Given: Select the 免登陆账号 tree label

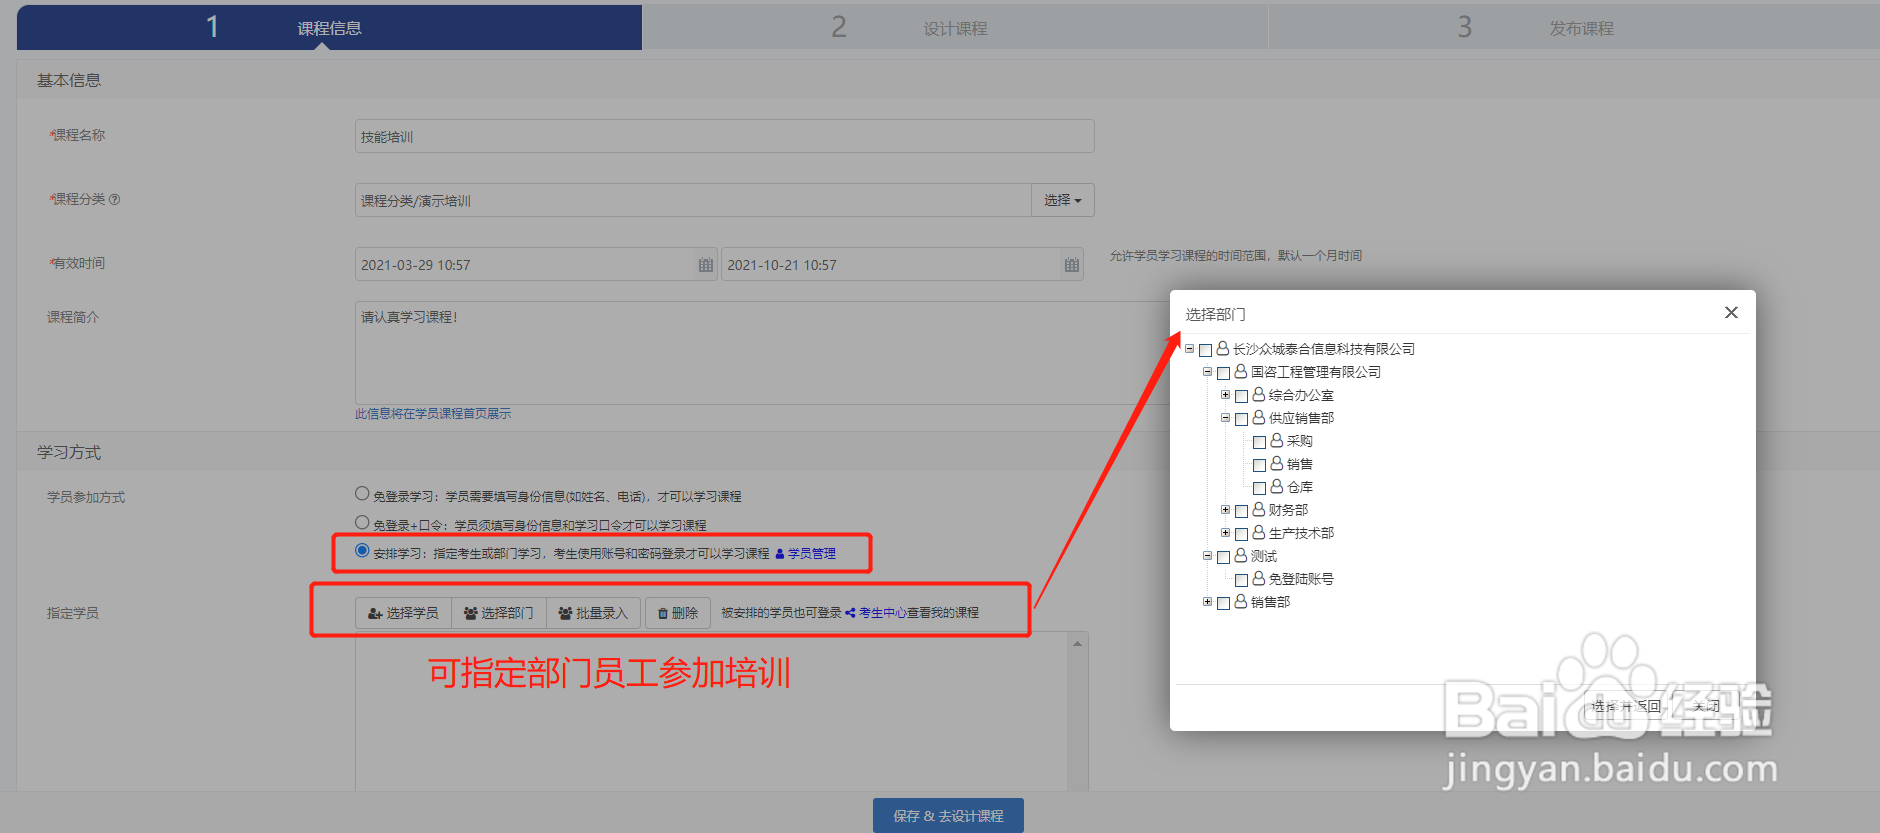Looking at the screenshot, I should coord(1300,579).
